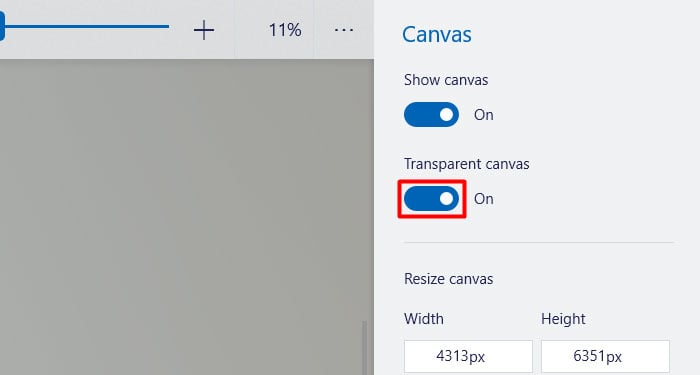Click the Canvas panel heading
Screen dimensions: 700x375
pos(437,34)
